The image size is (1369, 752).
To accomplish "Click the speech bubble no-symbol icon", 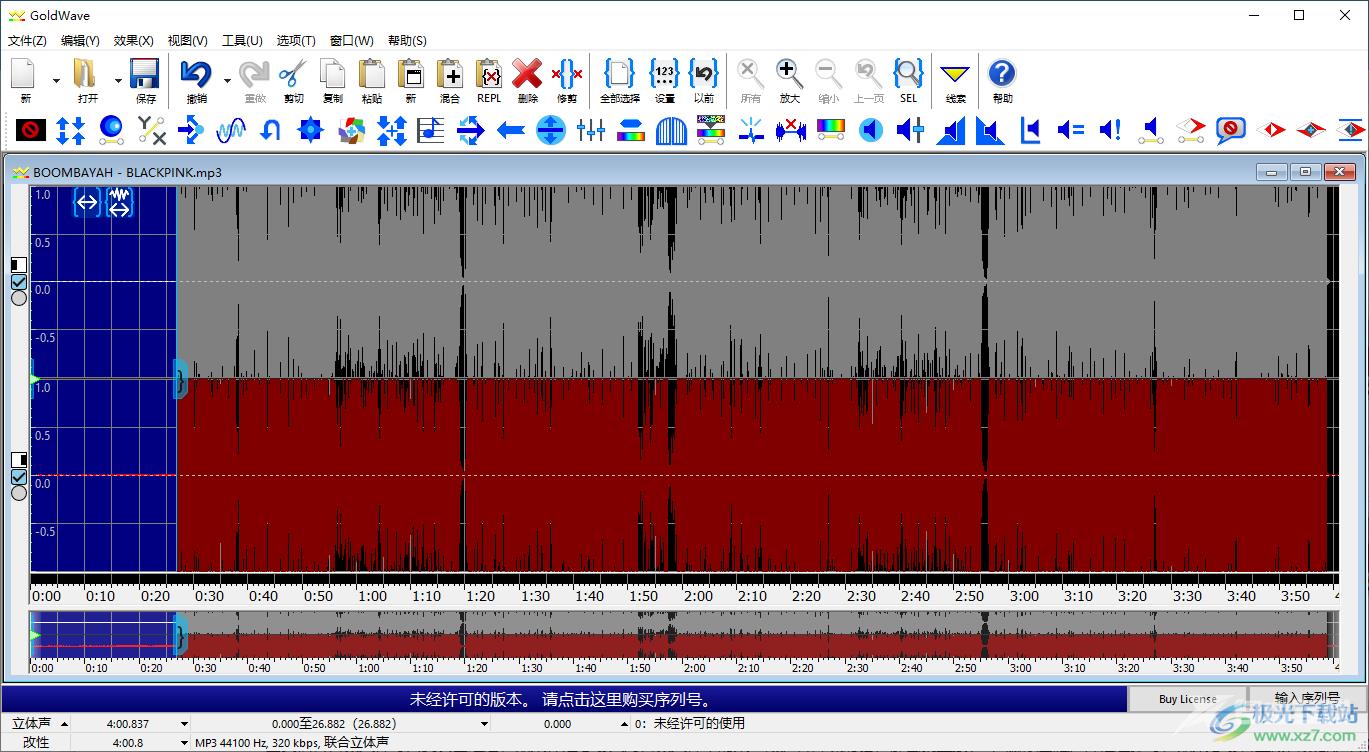I will point(1231,129).
